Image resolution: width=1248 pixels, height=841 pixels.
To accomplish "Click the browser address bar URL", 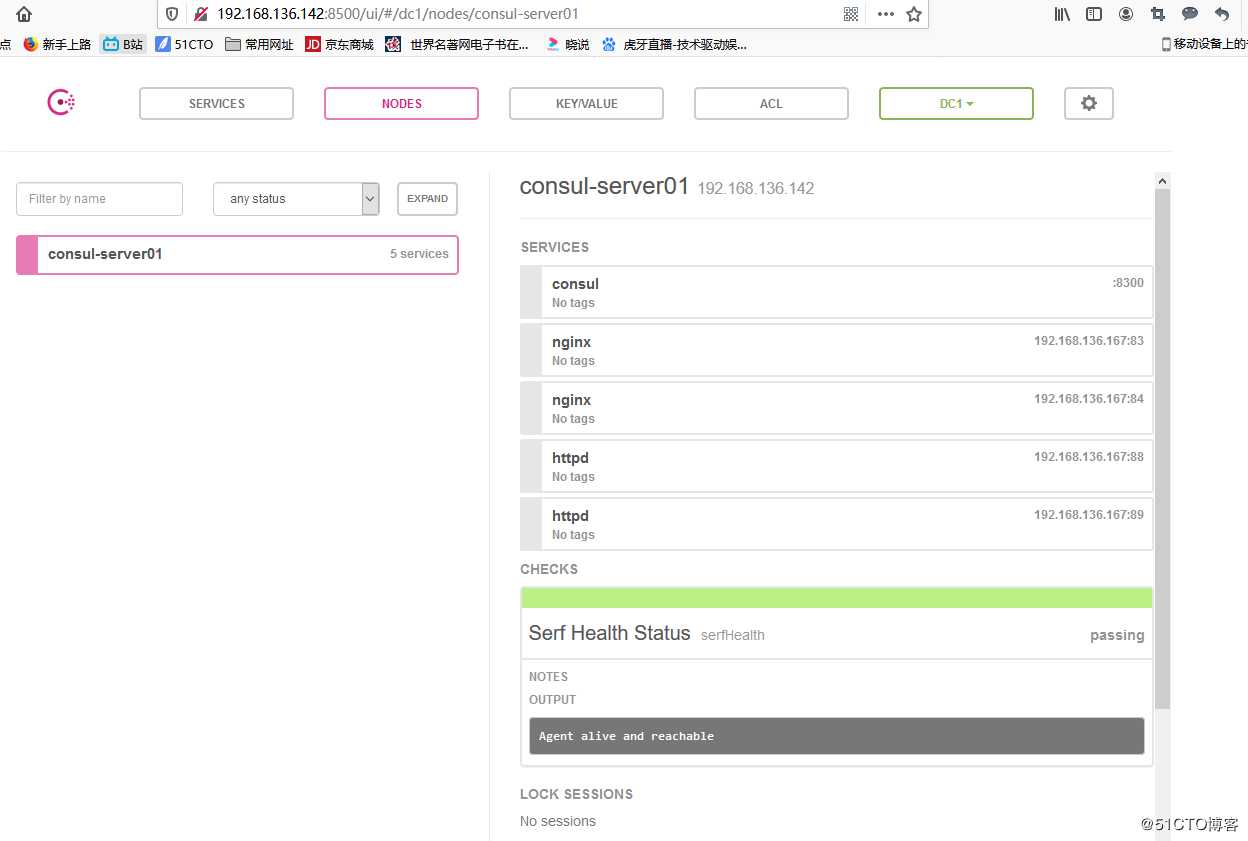I will (x=398, y=14).
